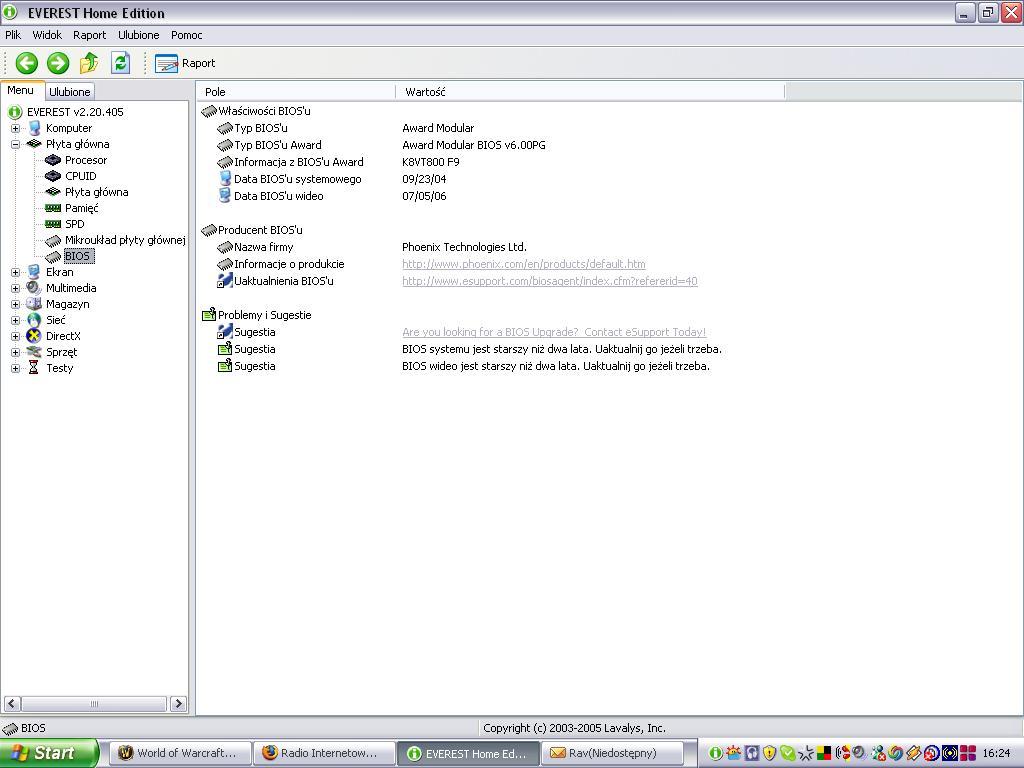Expand the Sieć node
This screenshot has height=768, width=1024.
15,321
